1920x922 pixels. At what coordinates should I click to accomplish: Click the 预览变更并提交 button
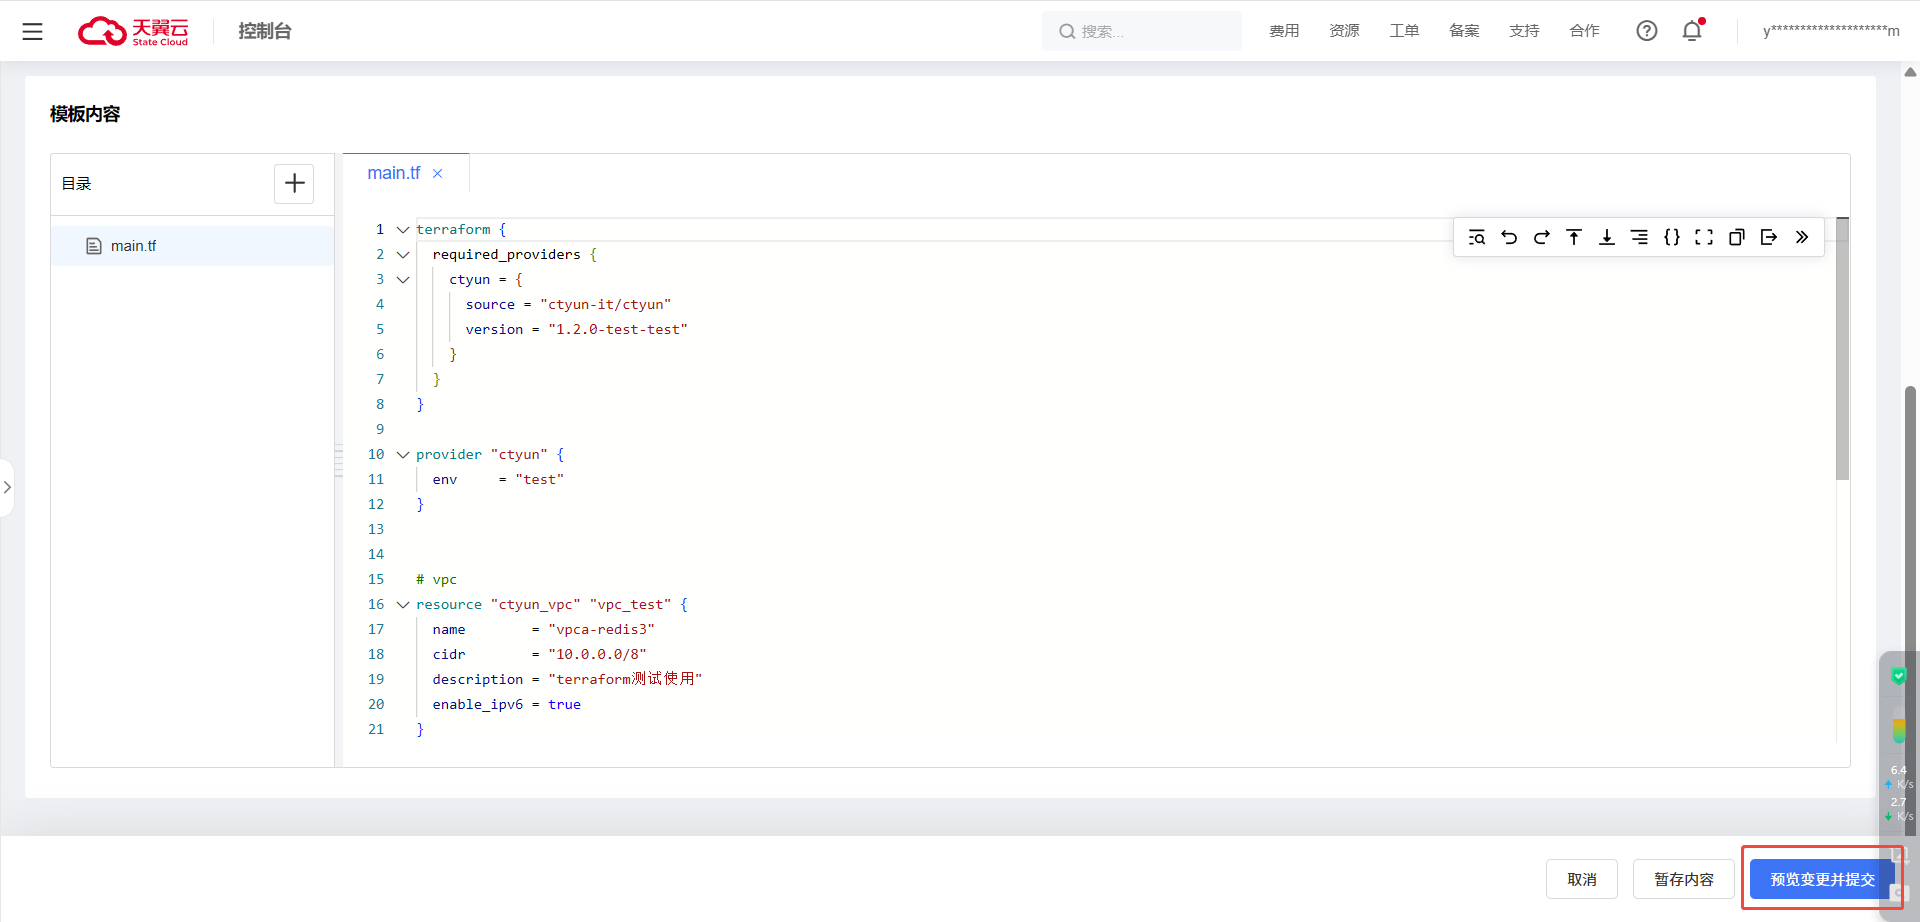pyautogui.click(x=1821, y=879)
